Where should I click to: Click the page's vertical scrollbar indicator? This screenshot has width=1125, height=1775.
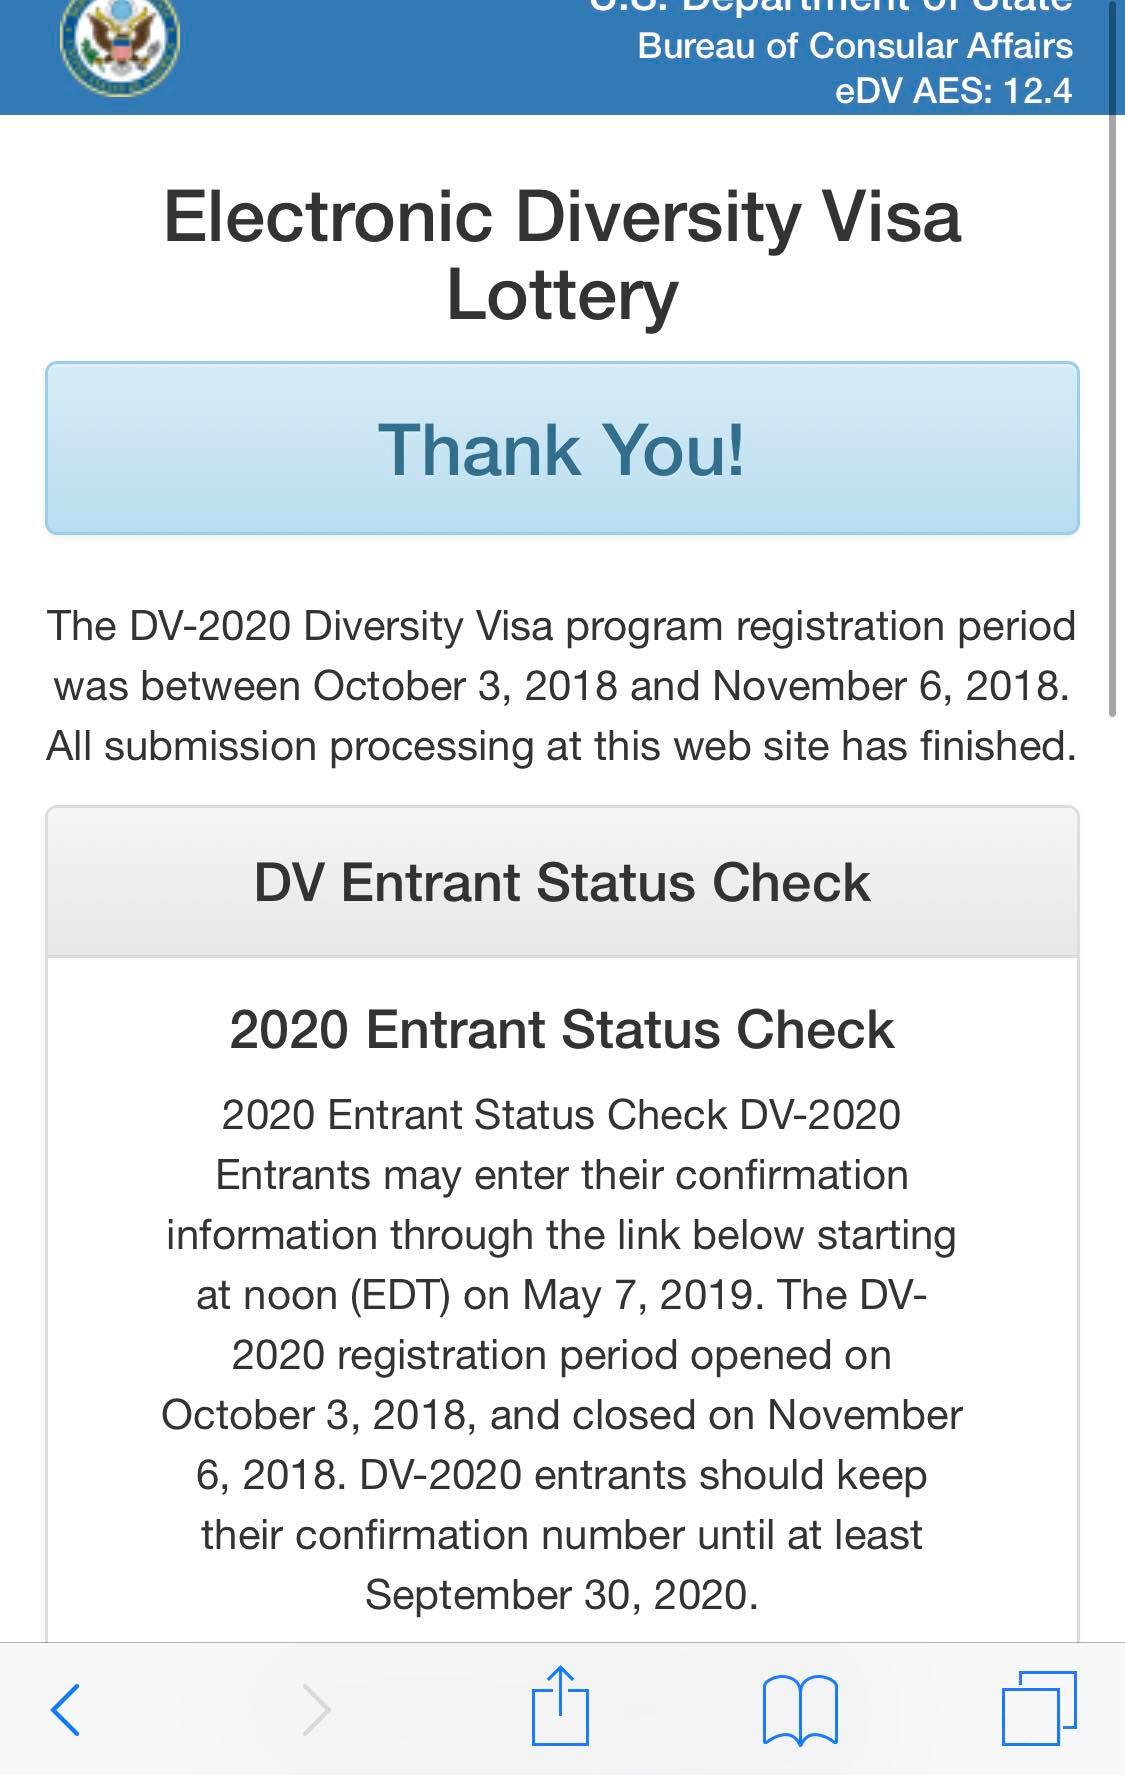(1113, 415)
